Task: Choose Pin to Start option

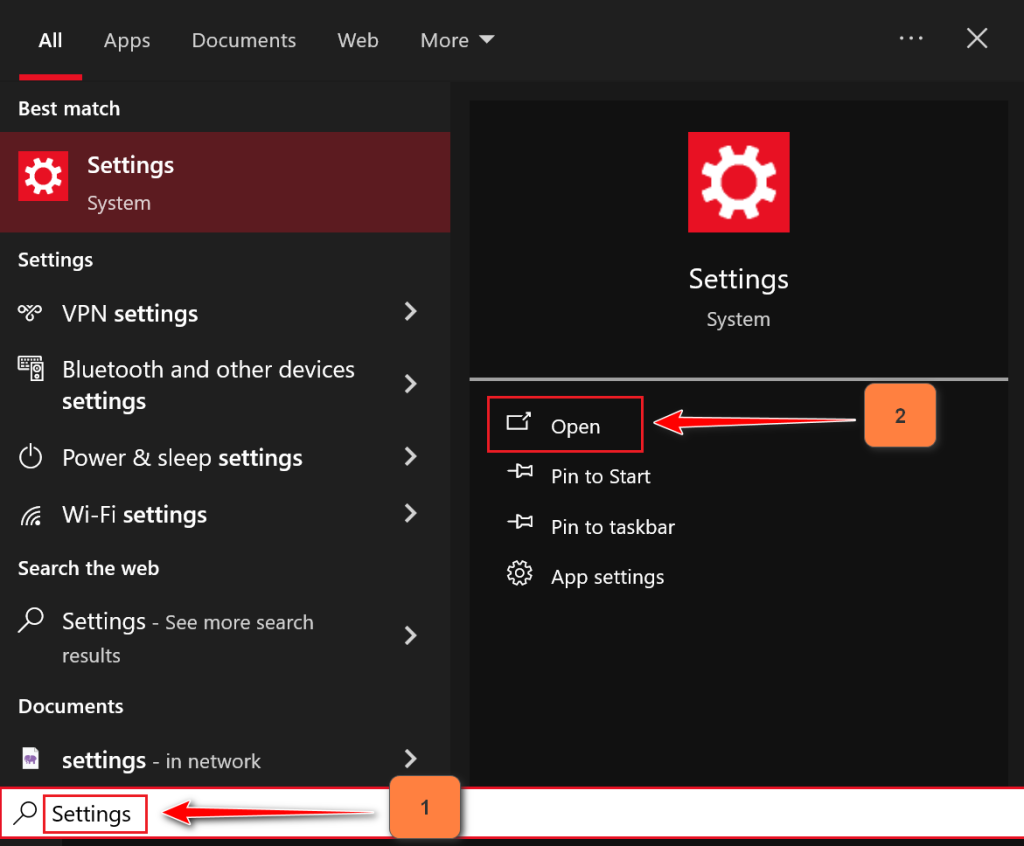Action: click(x=600, y=477)
